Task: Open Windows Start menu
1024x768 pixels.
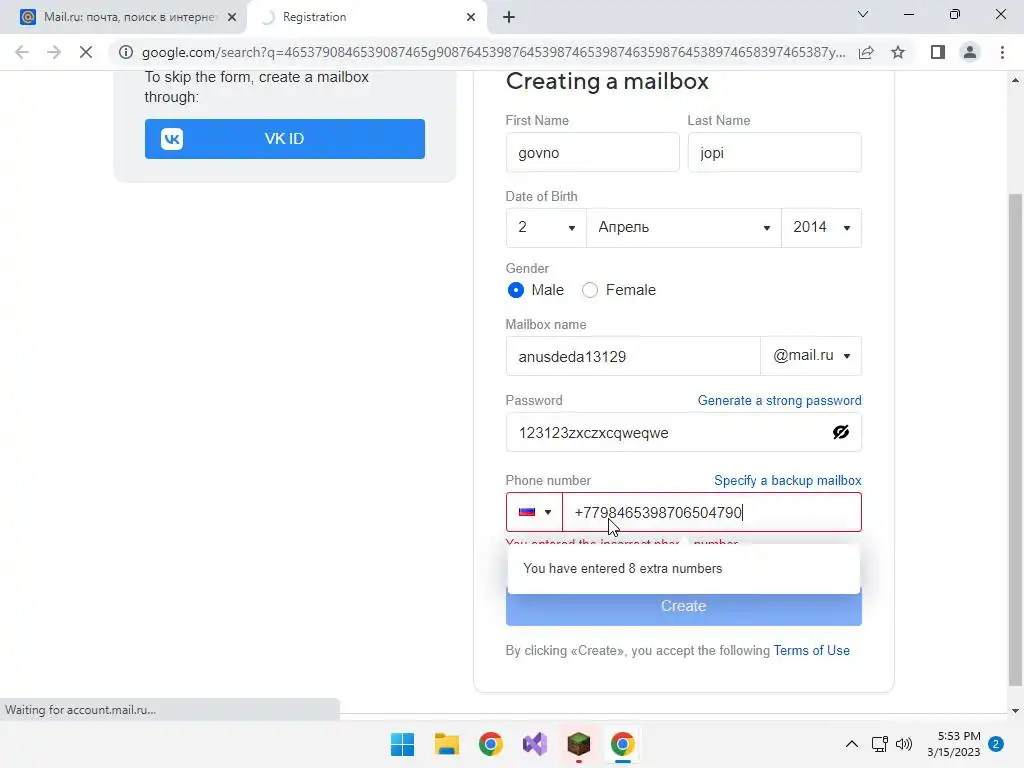Action: pyautogui.click(x=402, y=744)
